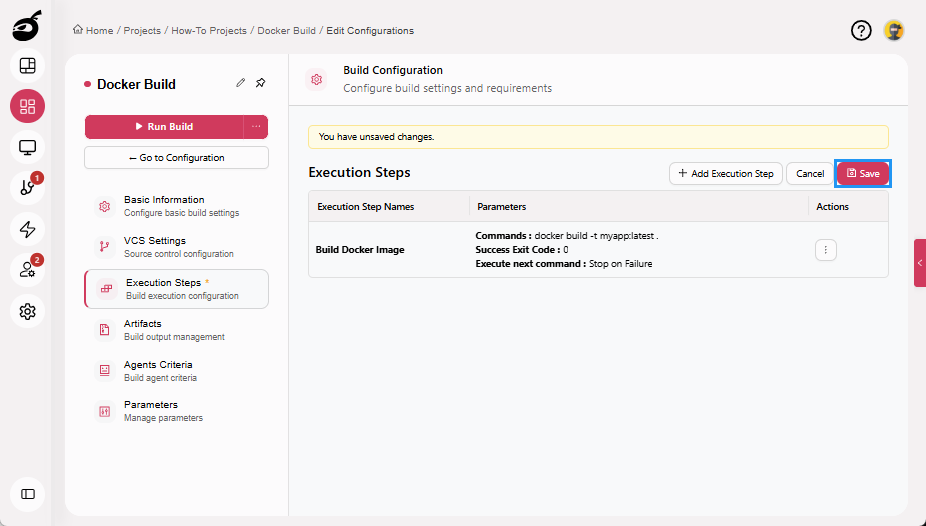Screen dimensions: 926x526
Task: Edit Docker Build name with pencil icon
Action: [x=240, y=83]
